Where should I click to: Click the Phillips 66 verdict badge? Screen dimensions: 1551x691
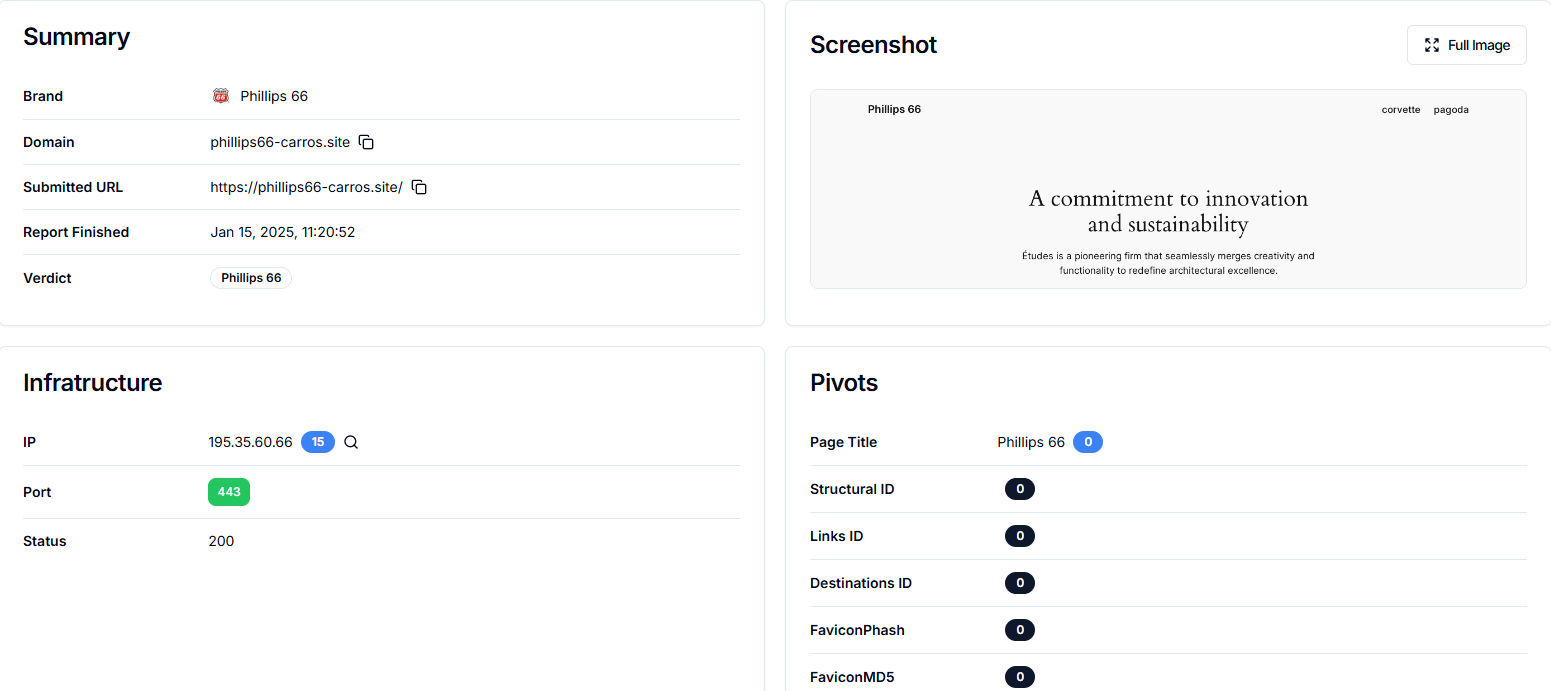coord(251,278)
